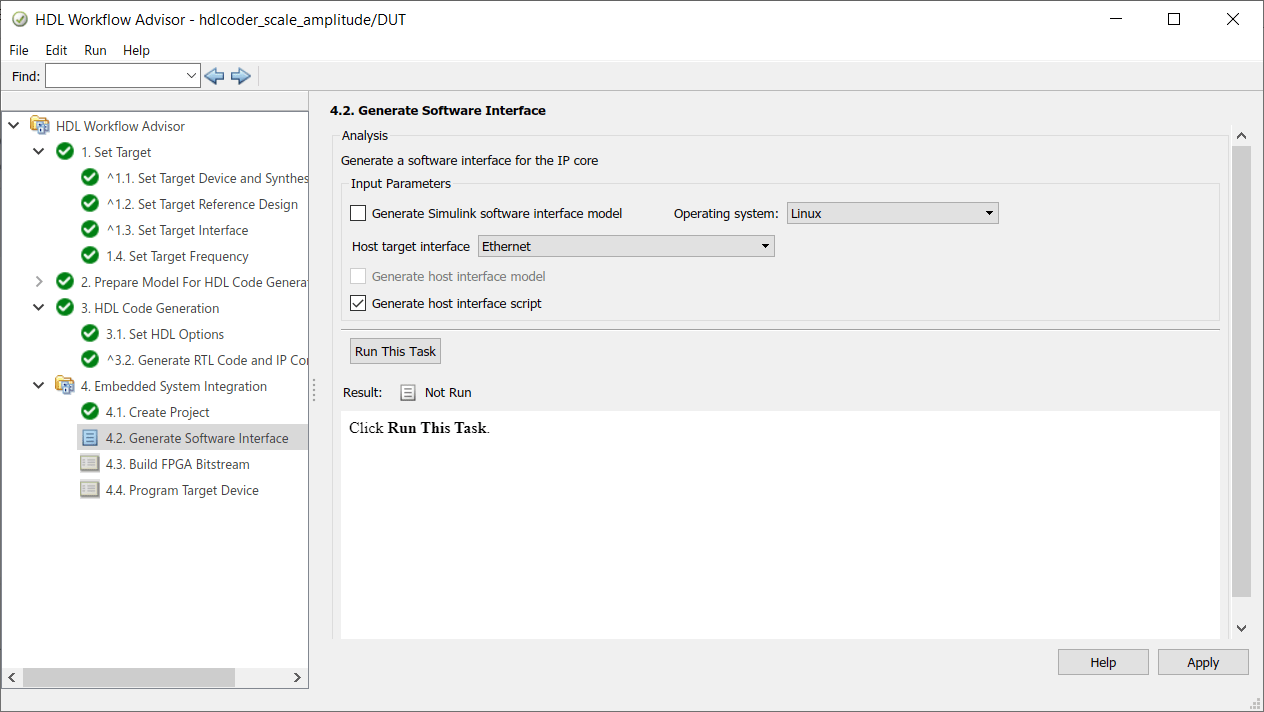This screenshot has height=712, width=1264.
Task: Enable Generate Simulink software interface model
Action: click(x=358, y=213)
